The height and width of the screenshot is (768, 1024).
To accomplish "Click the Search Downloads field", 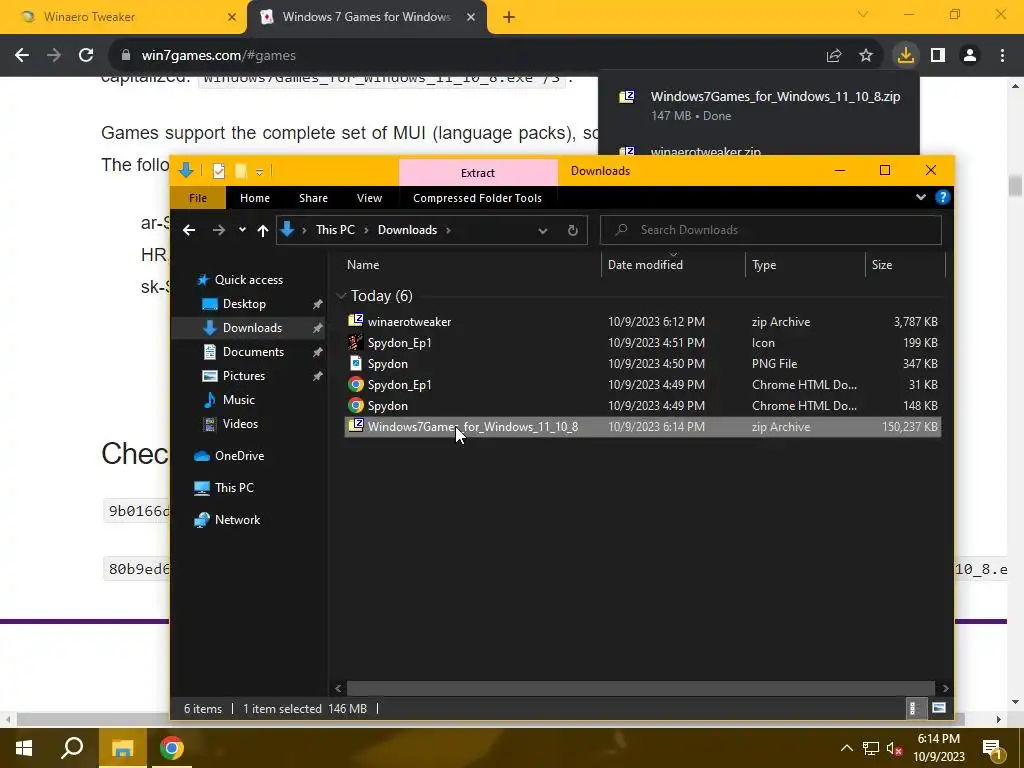I will (x=771, y=230).
